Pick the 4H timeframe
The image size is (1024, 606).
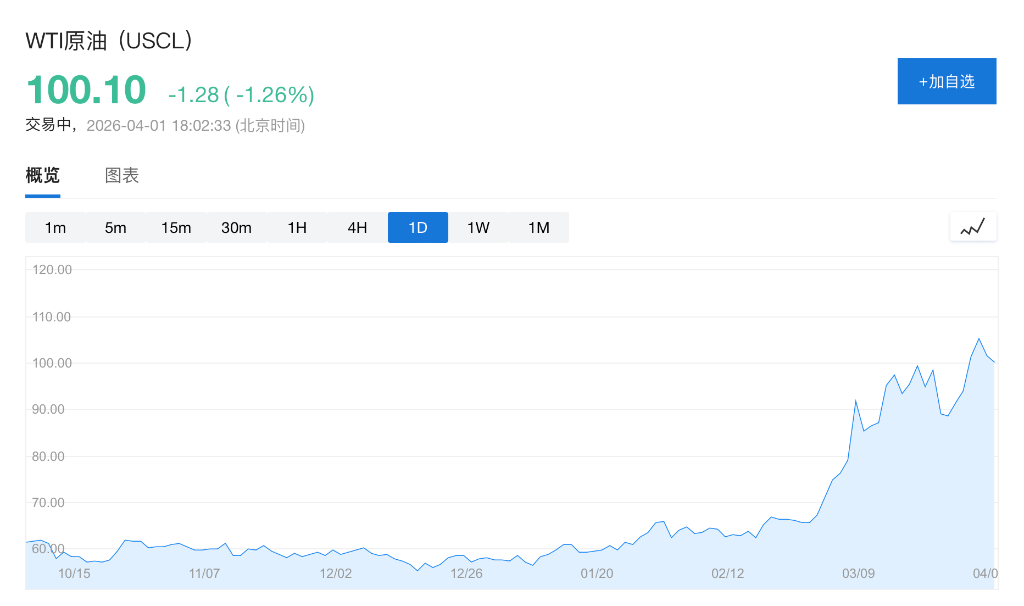pos(357,228)
